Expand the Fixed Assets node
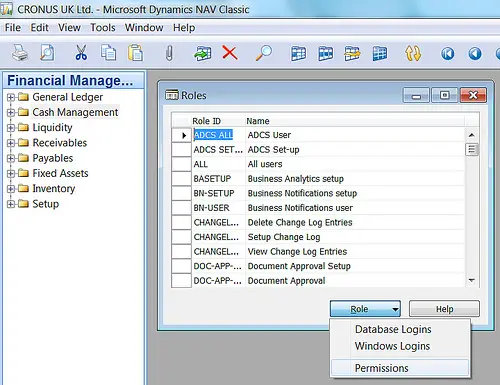 pyautogui.click(x=11, y=173)
